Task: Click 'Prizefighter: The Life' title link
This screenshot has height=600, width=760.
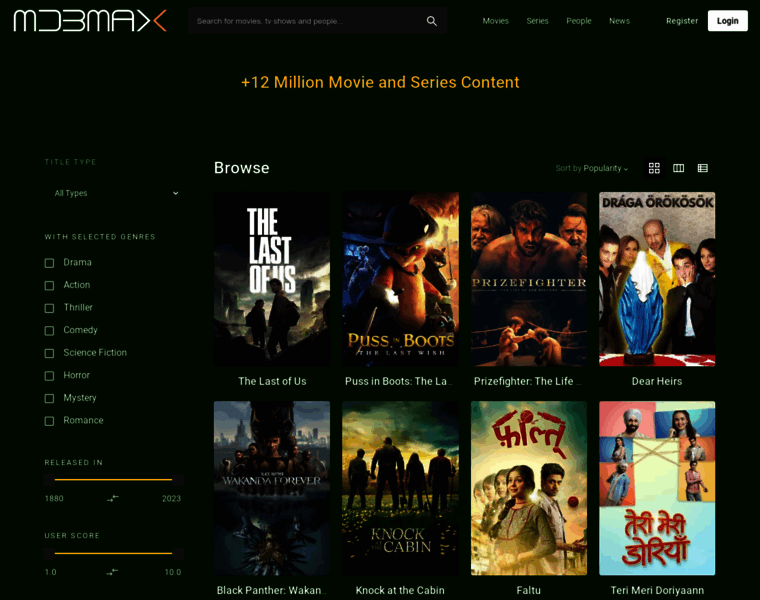Action: [527, 381]
